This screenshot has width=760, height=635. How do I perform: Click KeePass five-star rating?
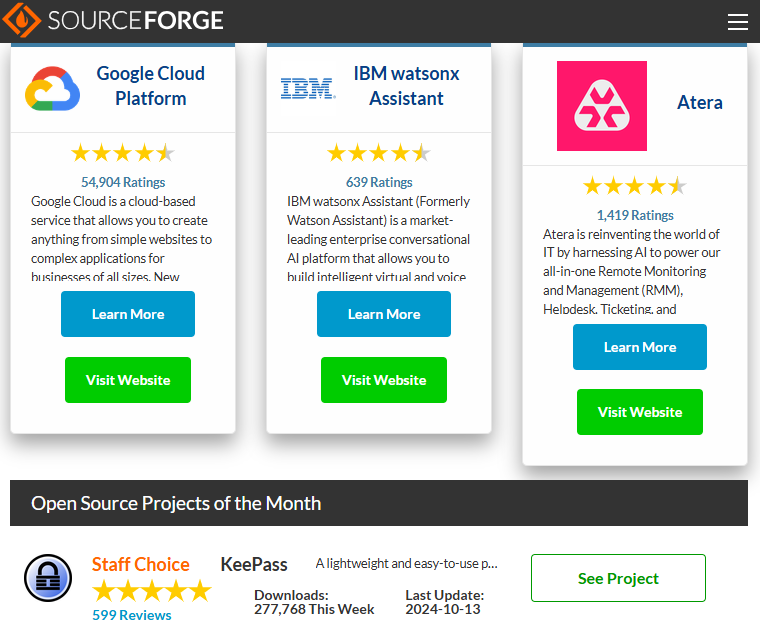click(152, 591)
